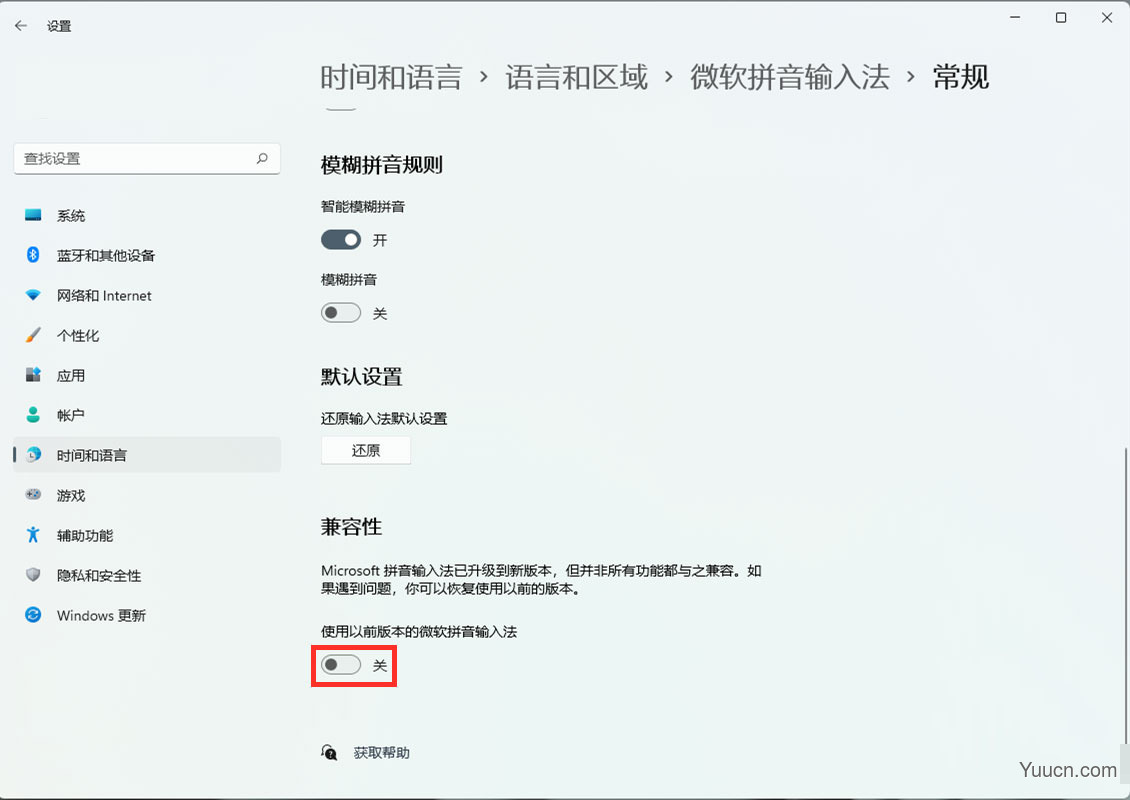Open 系统 settings category
This screenshot has height=800, width=1130.
tap(147, 215)
